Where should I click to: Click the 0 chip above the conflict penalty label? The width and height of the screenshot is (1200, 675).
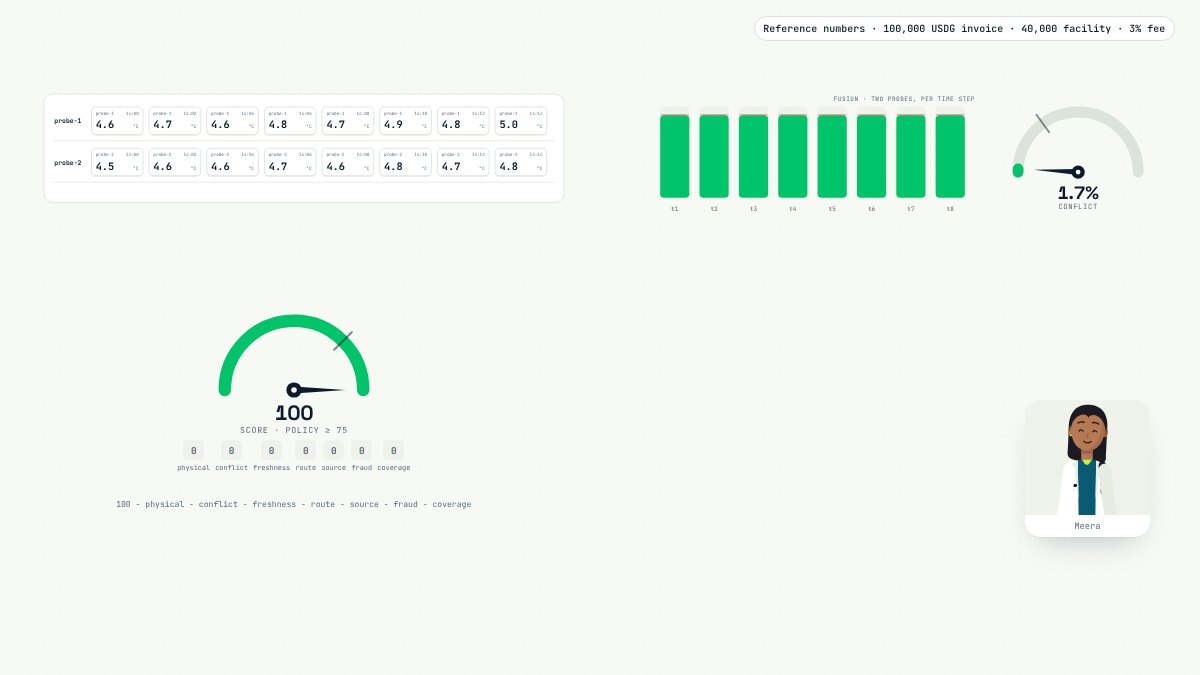tap(231, 451)
